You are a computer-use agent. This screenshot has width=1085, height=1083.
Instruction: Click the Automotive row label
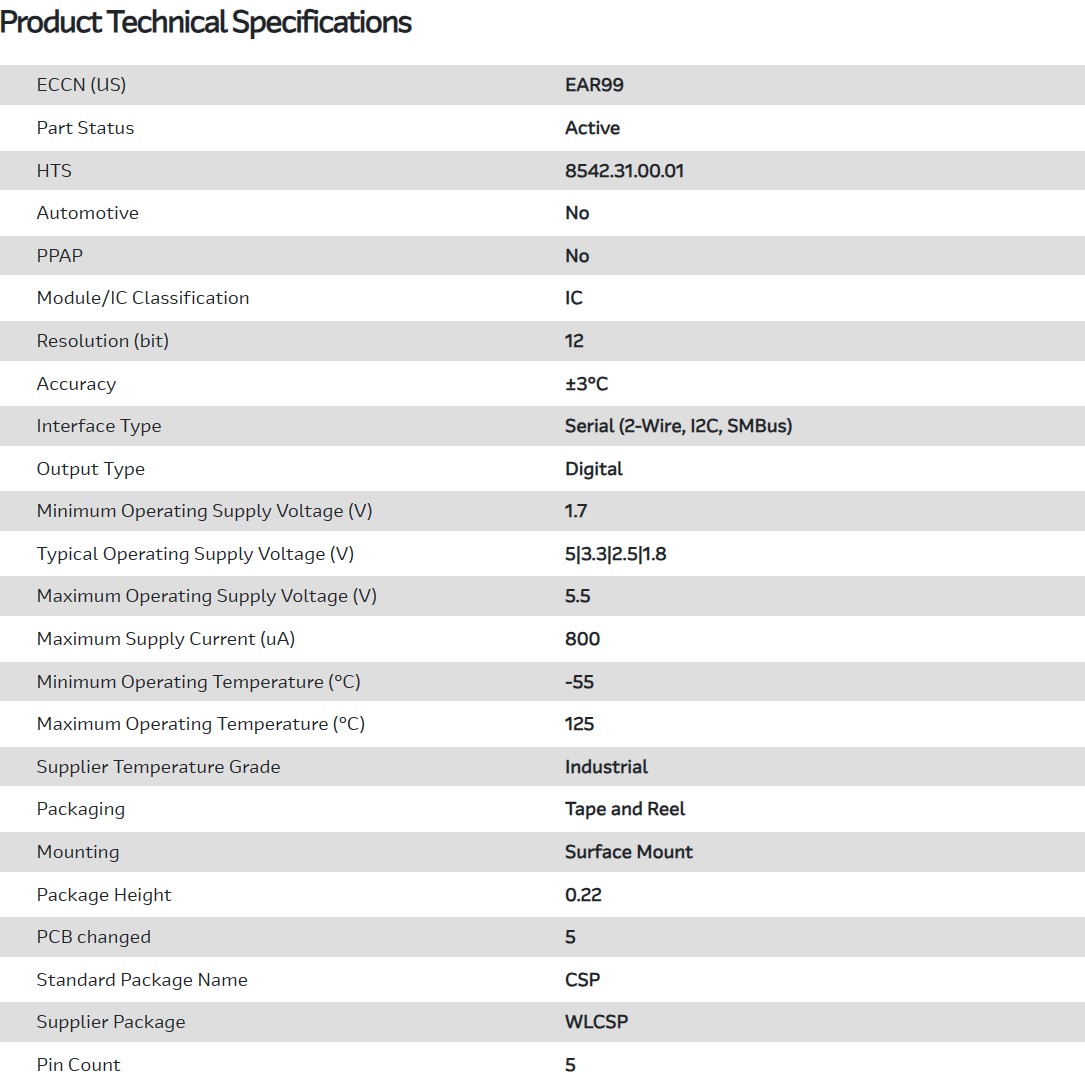87,213
